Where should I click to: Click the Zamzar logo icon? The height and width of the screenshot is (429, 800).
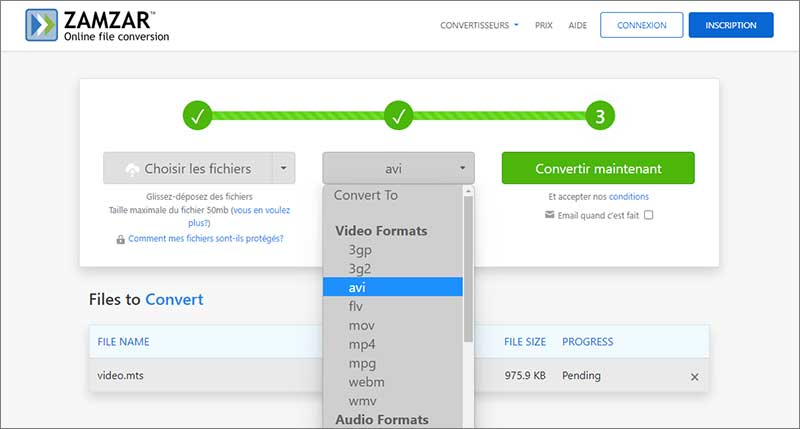click(x=41, y=25)
